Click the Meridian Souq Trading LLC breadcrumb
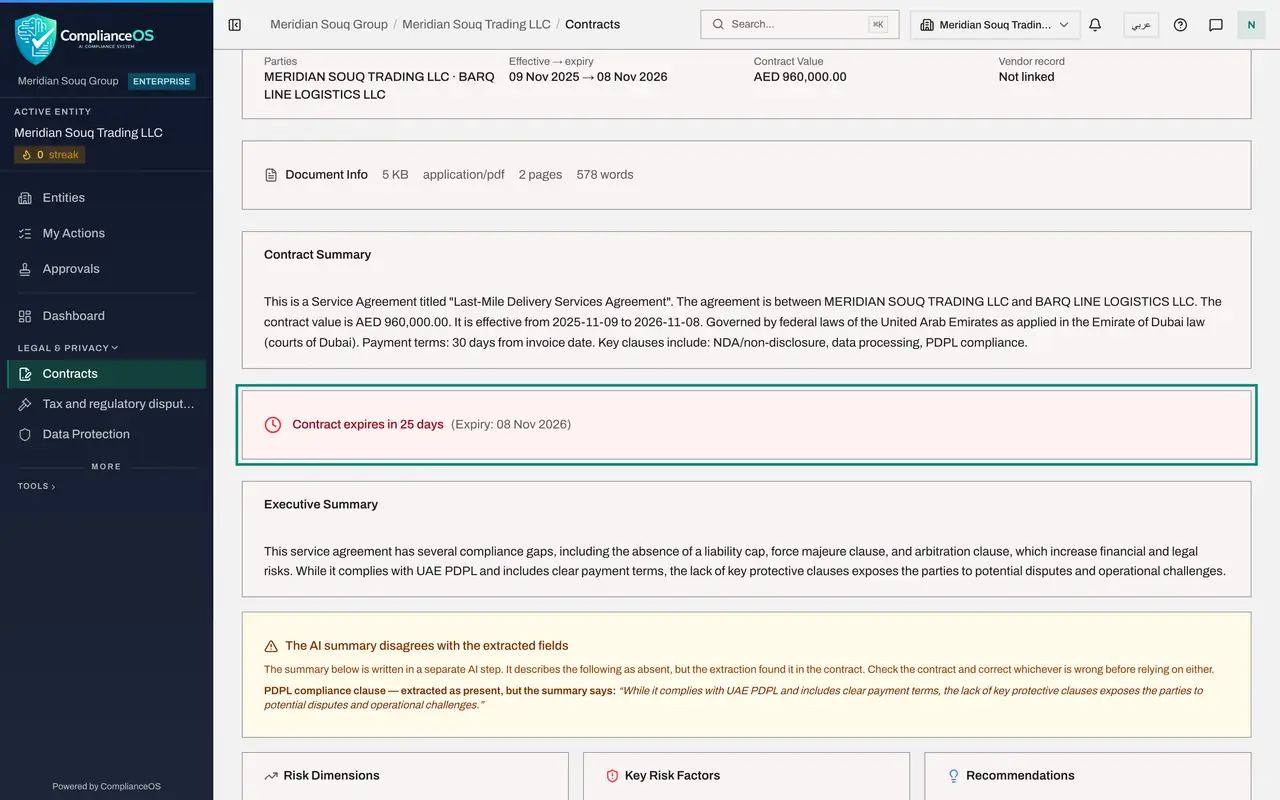 [x=476, y=24]
